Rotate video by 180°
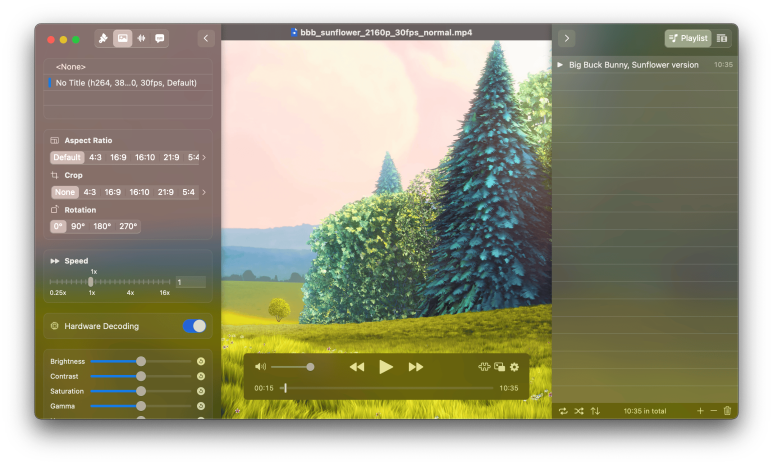 pyautogui.click(x=102, y=226)
